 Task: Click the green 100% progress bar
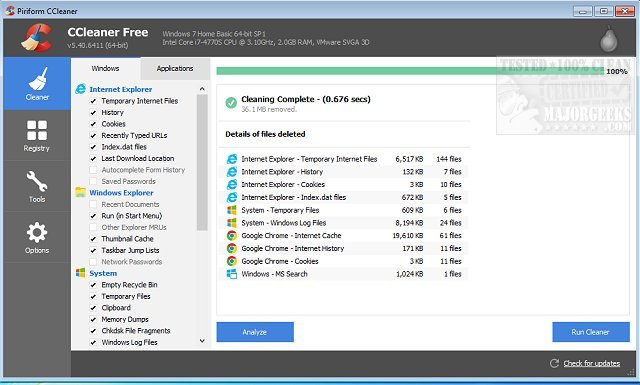coord(410,71)
